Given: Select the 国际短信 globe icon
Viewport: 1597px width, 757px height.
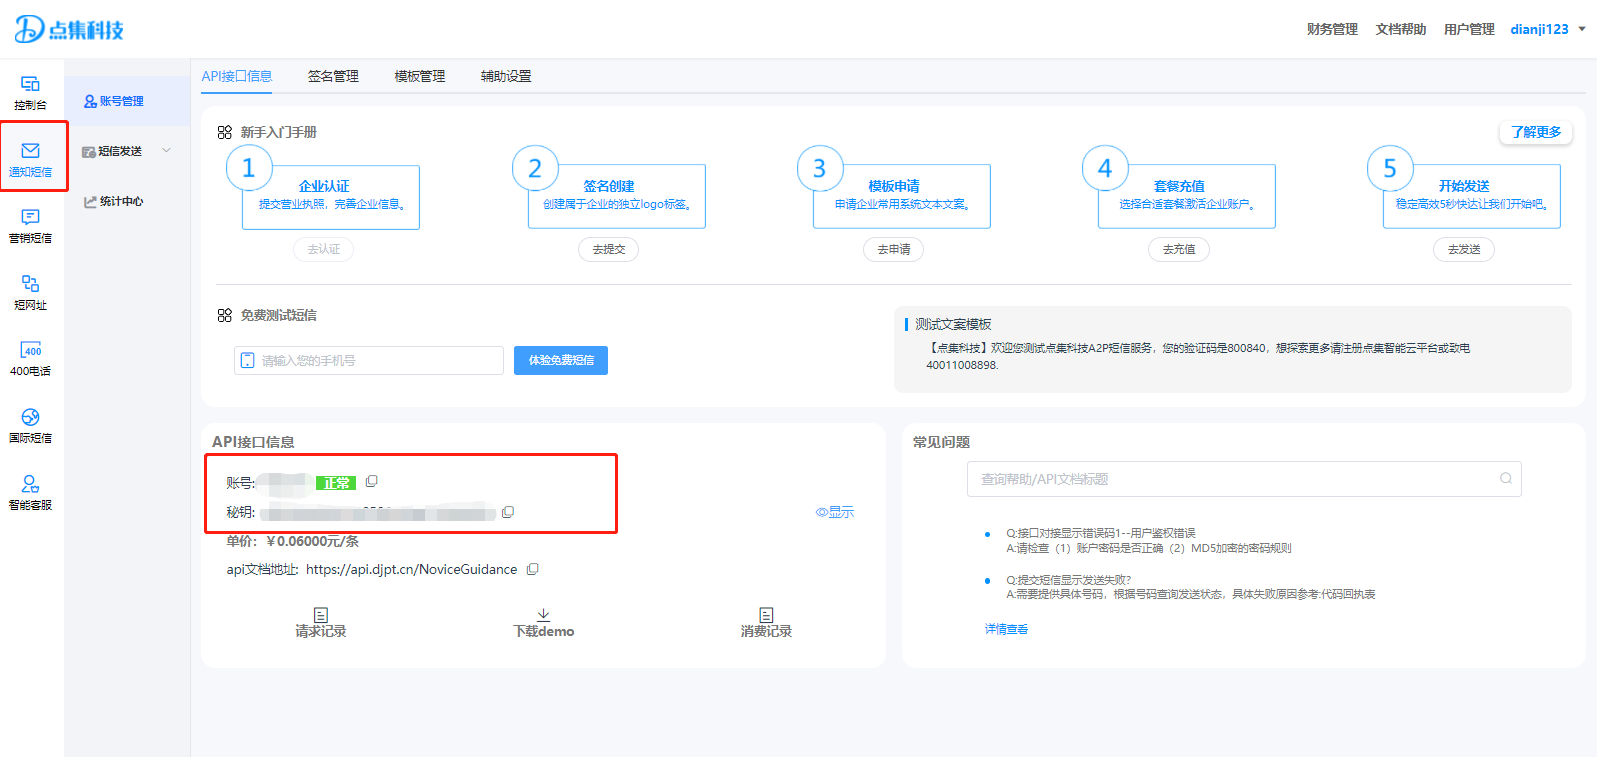Looking at the screenshot, I should (30, 418).
